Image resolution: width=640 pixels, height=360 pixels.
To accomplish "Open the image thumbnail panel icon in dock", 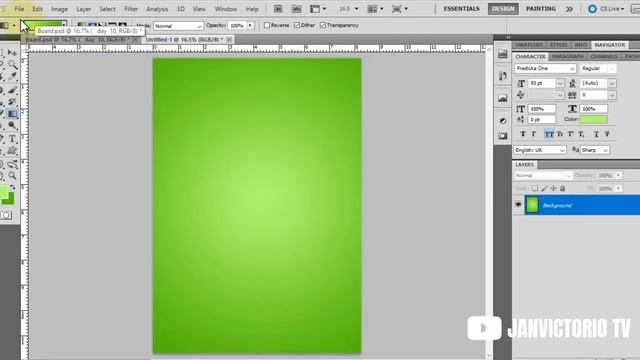I will click(502, 98).
